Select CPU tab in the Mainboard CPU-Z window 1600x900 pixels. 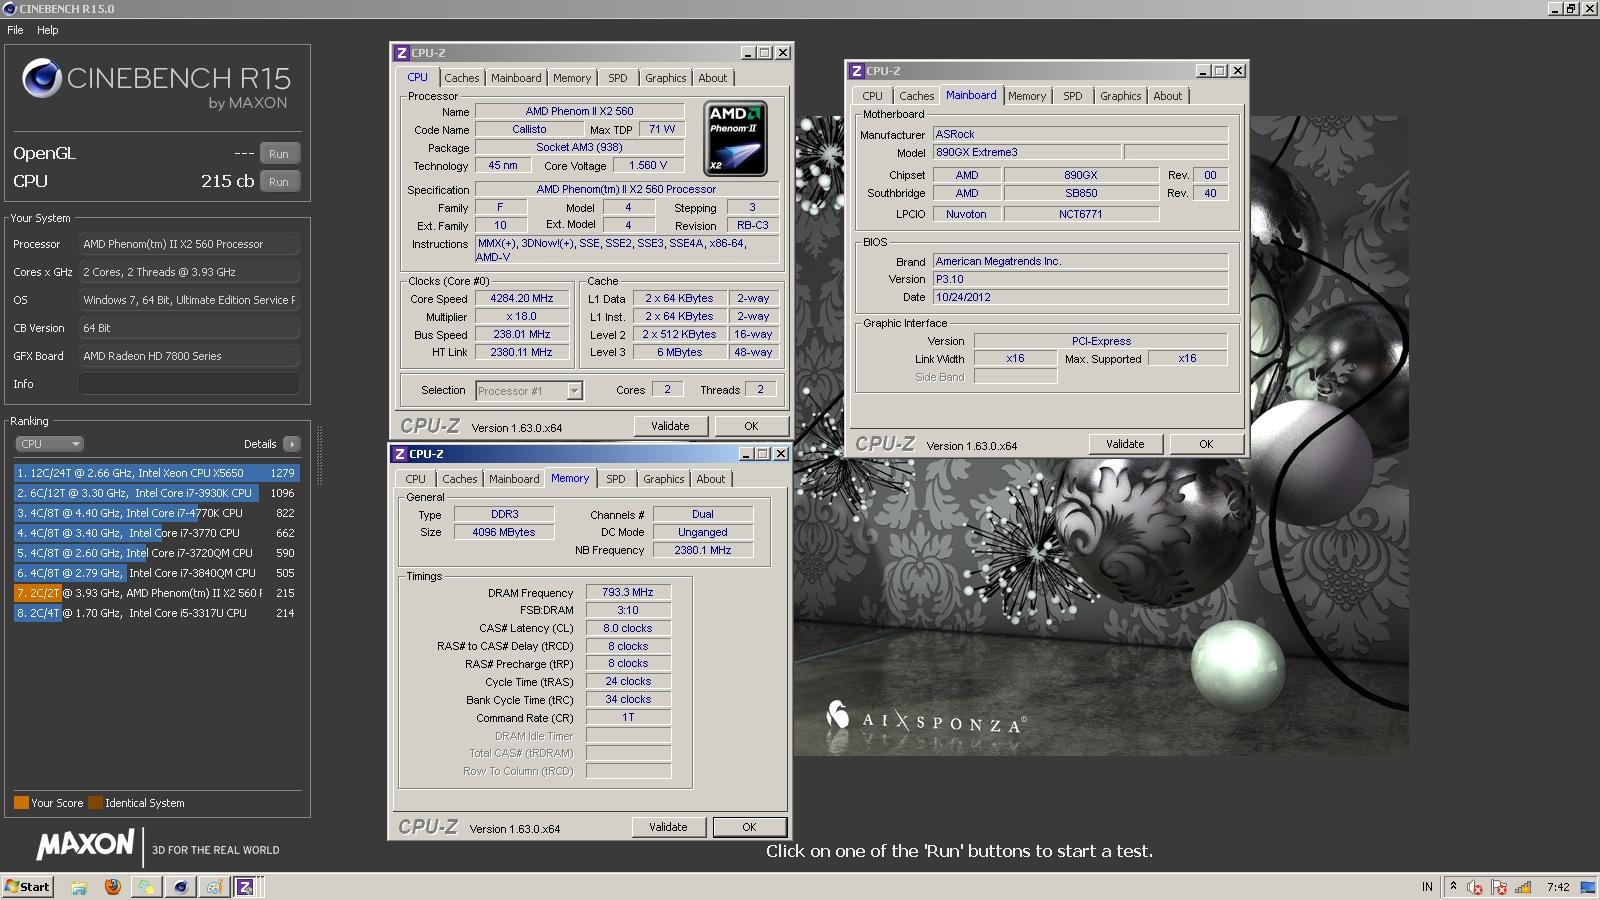(873, 96)
